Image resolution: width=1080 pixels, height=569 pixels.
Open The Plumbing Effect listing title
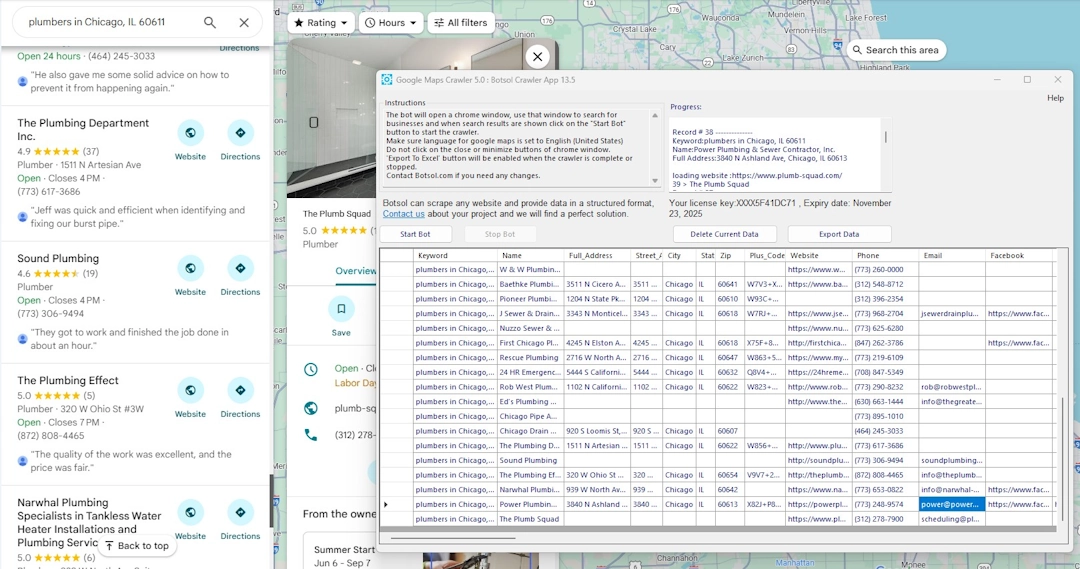tap(68, 381)
